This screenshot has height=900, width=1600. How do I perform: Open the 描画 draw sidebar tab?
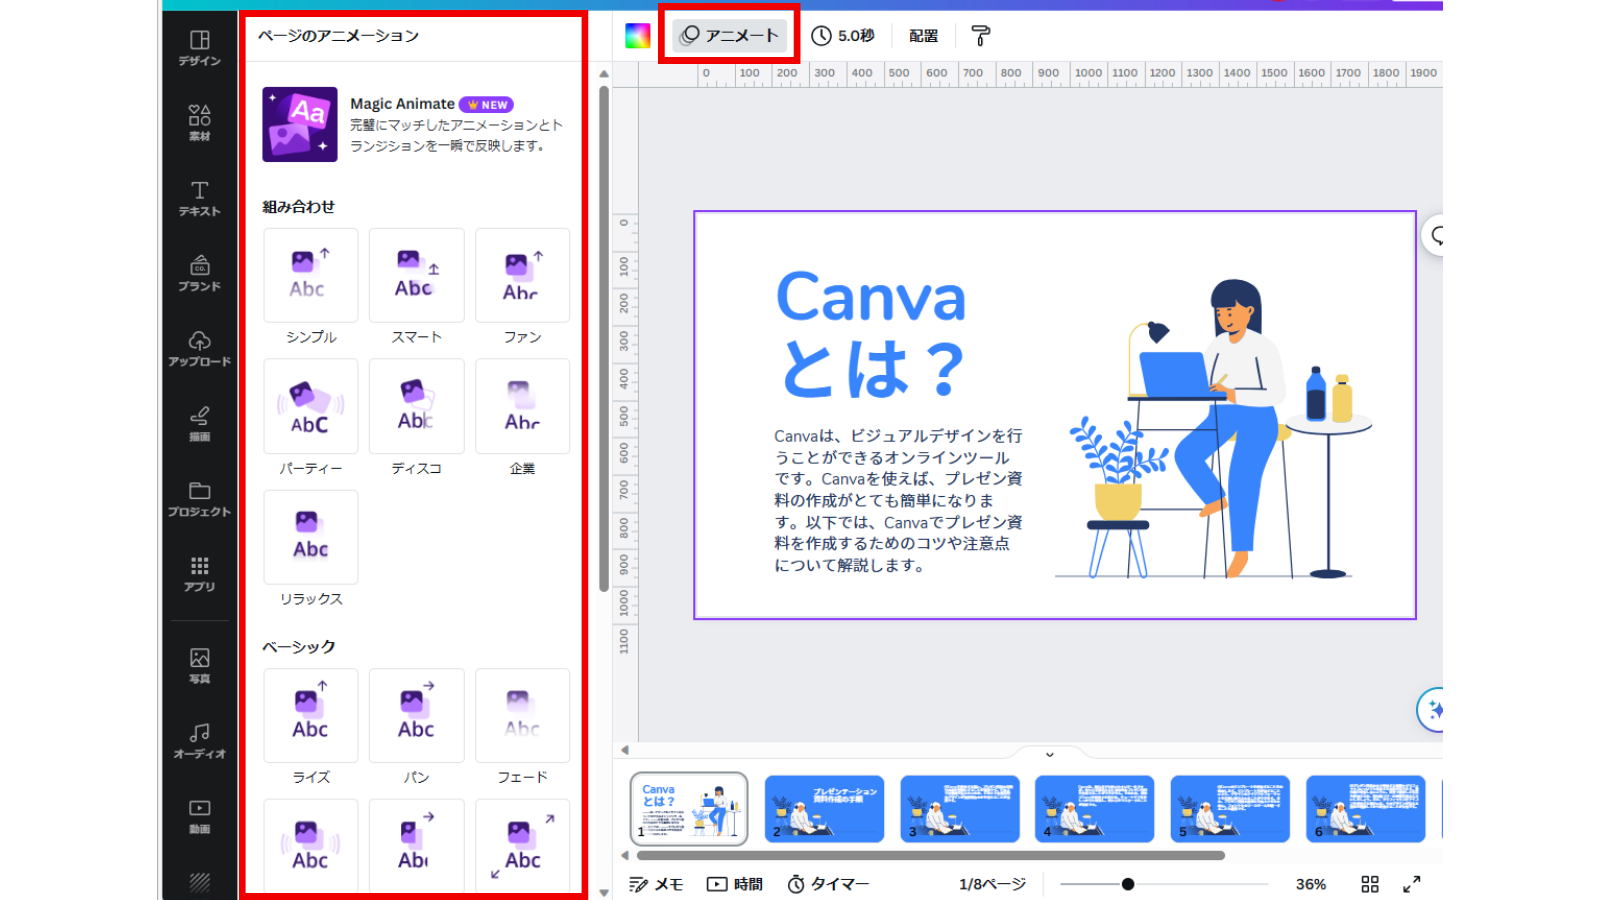(199, 423)
